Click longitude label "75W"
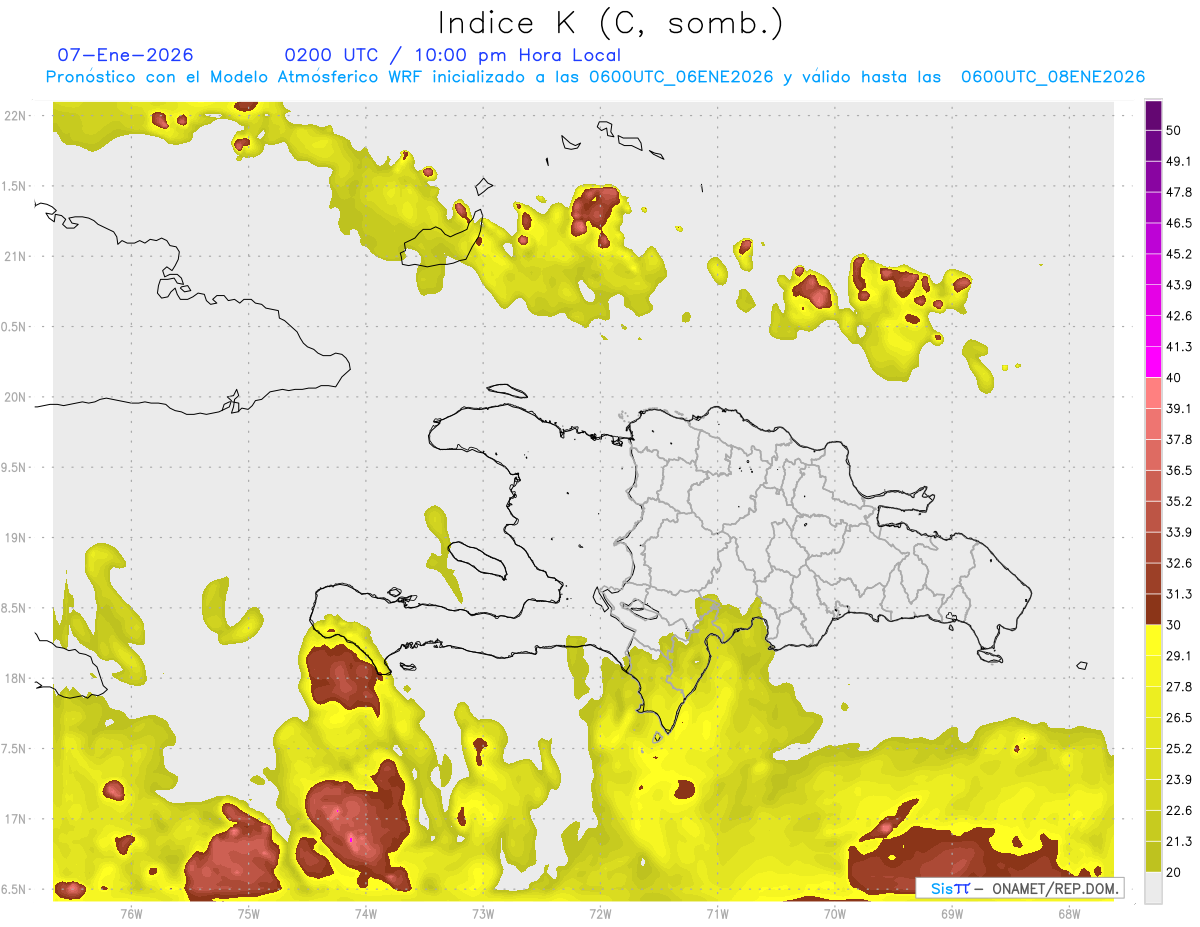The width and height of the screenshot is (1200, 927). click(248, 913)
